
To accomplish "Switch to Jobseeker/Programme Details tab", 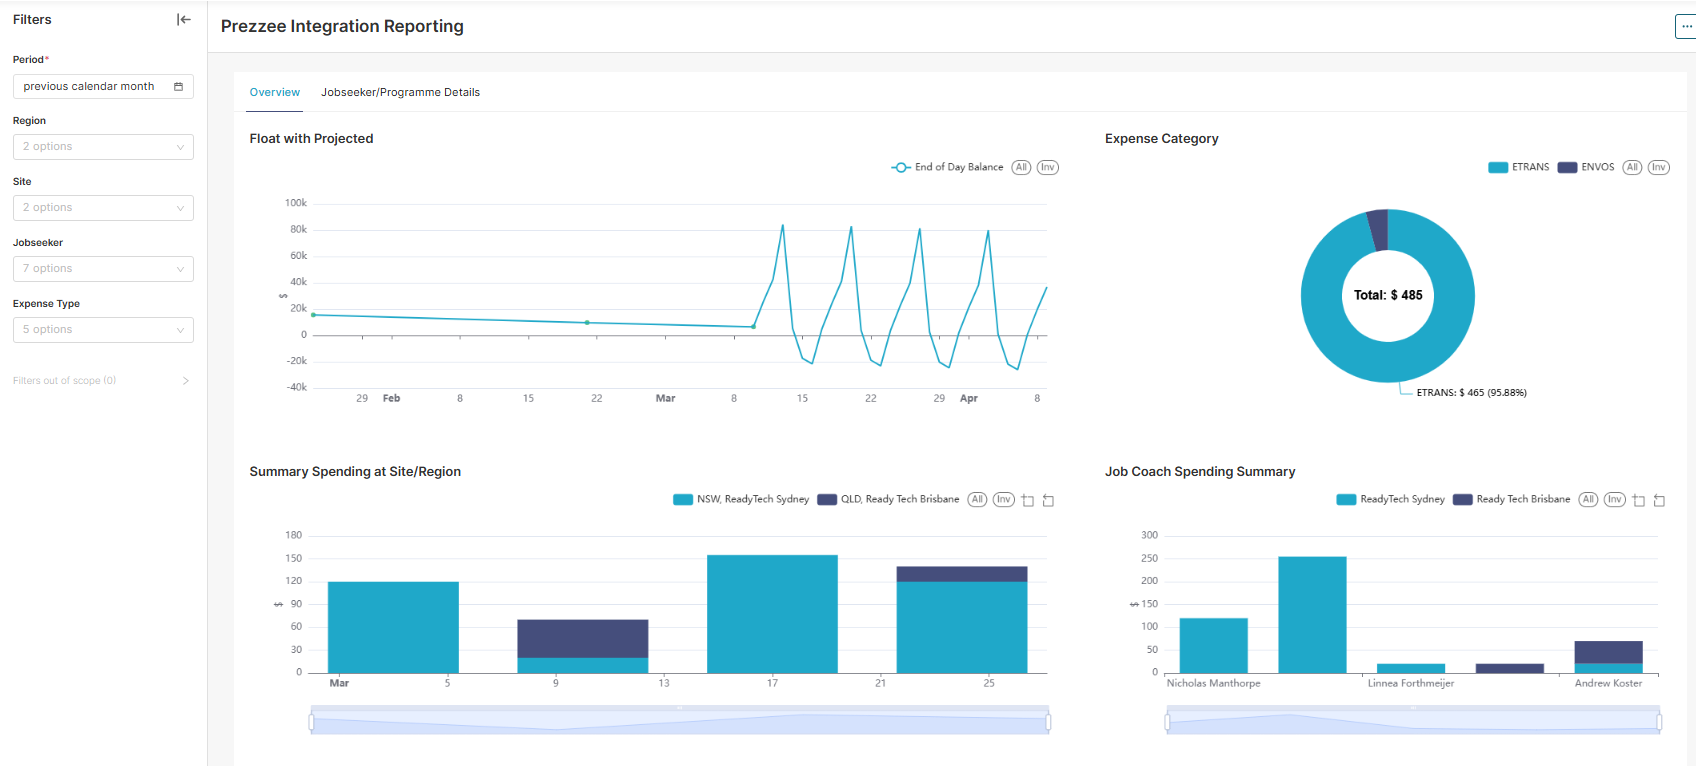I will (x=400, y=92).
